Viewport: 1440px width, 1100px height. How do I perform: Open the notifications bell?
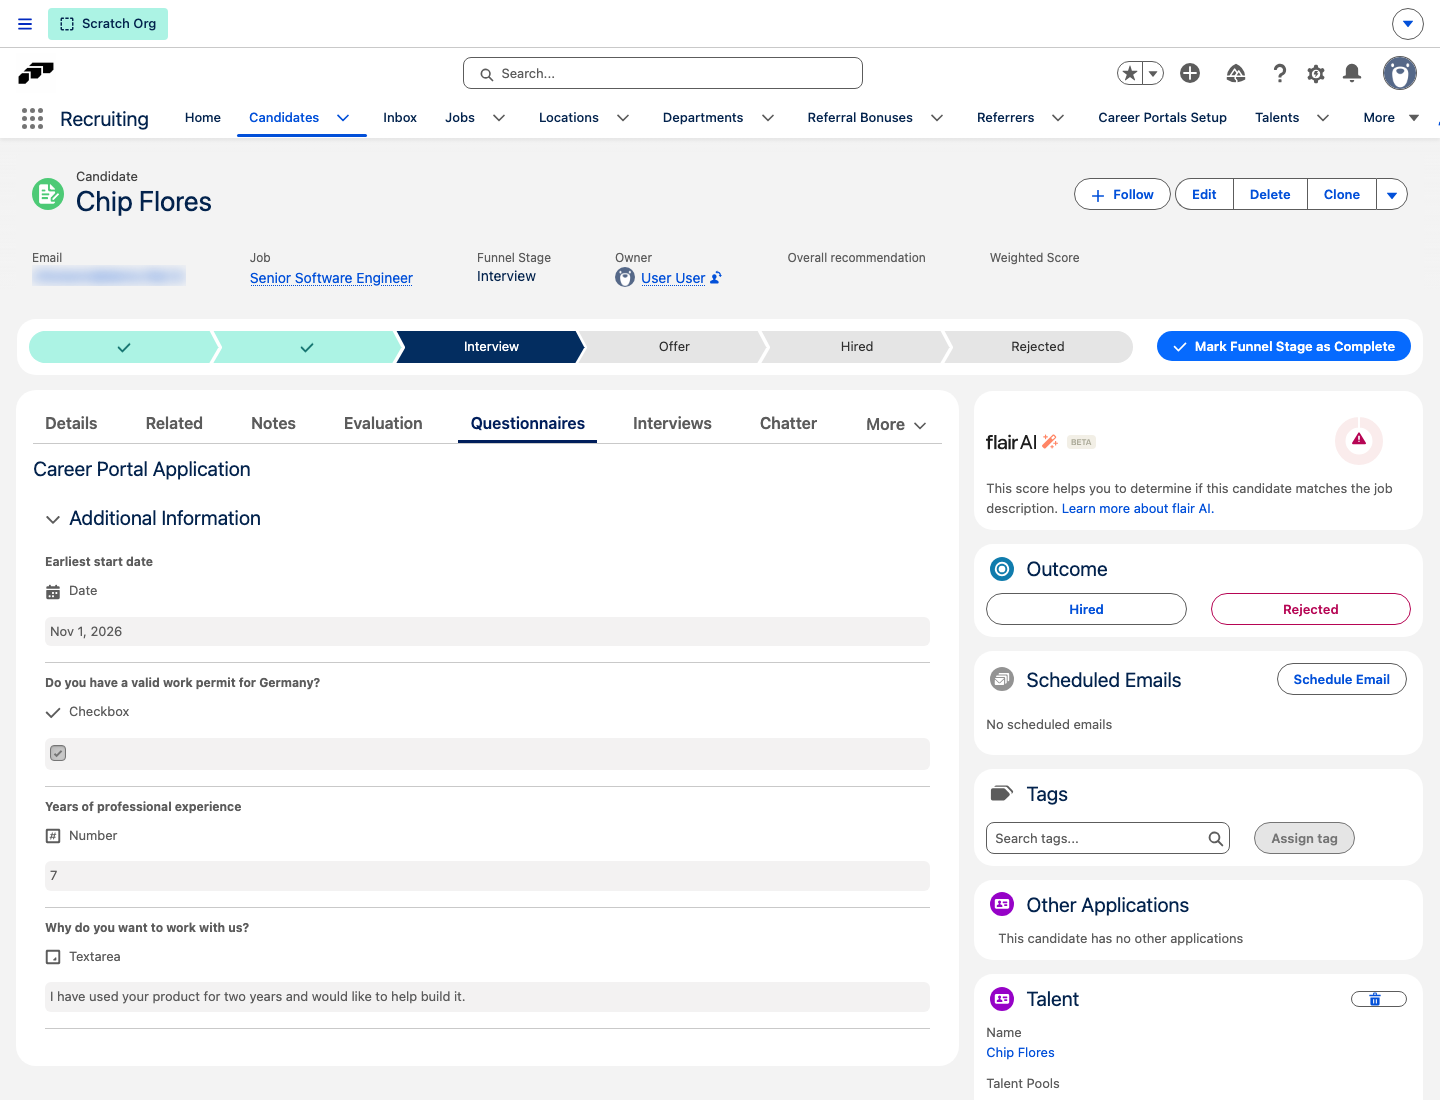tap(1352, 73)
